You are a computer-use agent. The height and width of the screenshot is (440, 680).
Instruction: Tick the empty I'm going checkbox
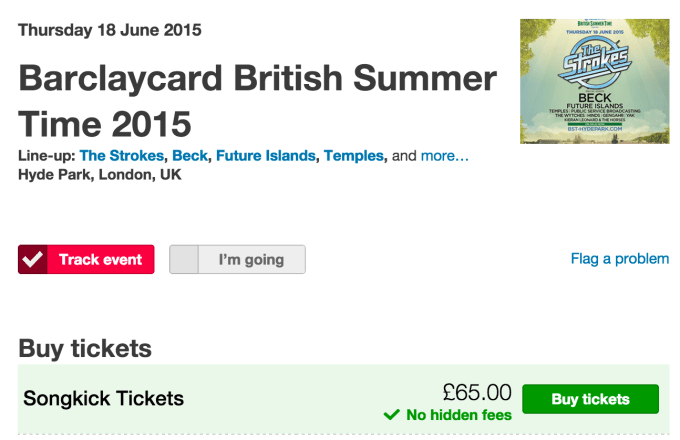[185, 260]
